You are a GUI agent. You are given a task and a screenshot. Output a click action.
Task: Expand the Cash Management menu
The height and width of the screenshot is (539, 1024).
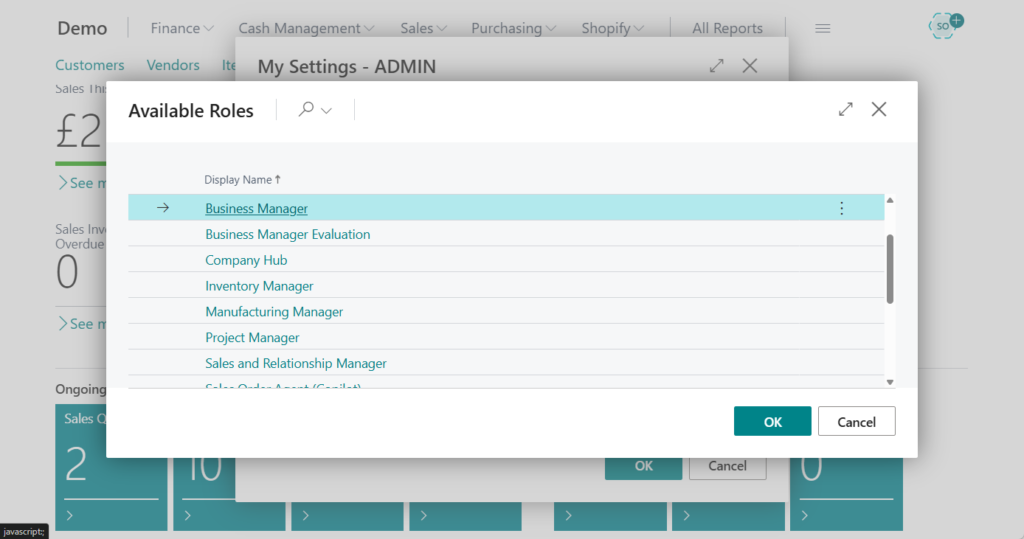click(x=306, y=28)
